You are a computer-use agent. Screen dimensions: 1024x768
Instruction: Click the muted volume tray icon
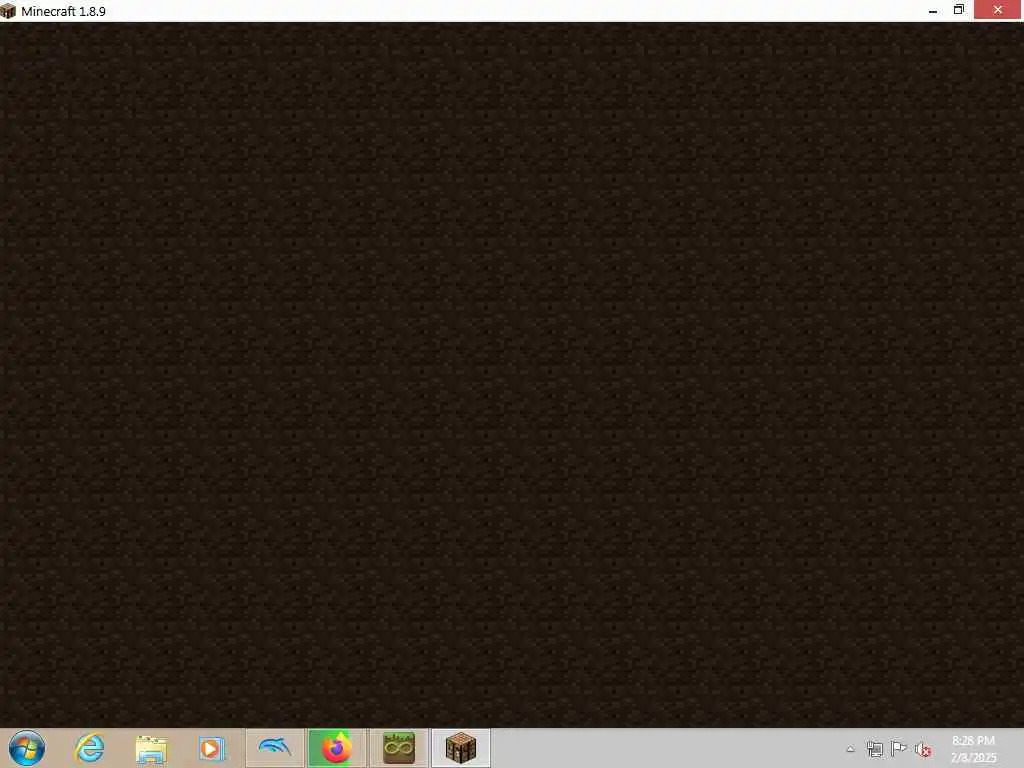(x=923, y=750)
